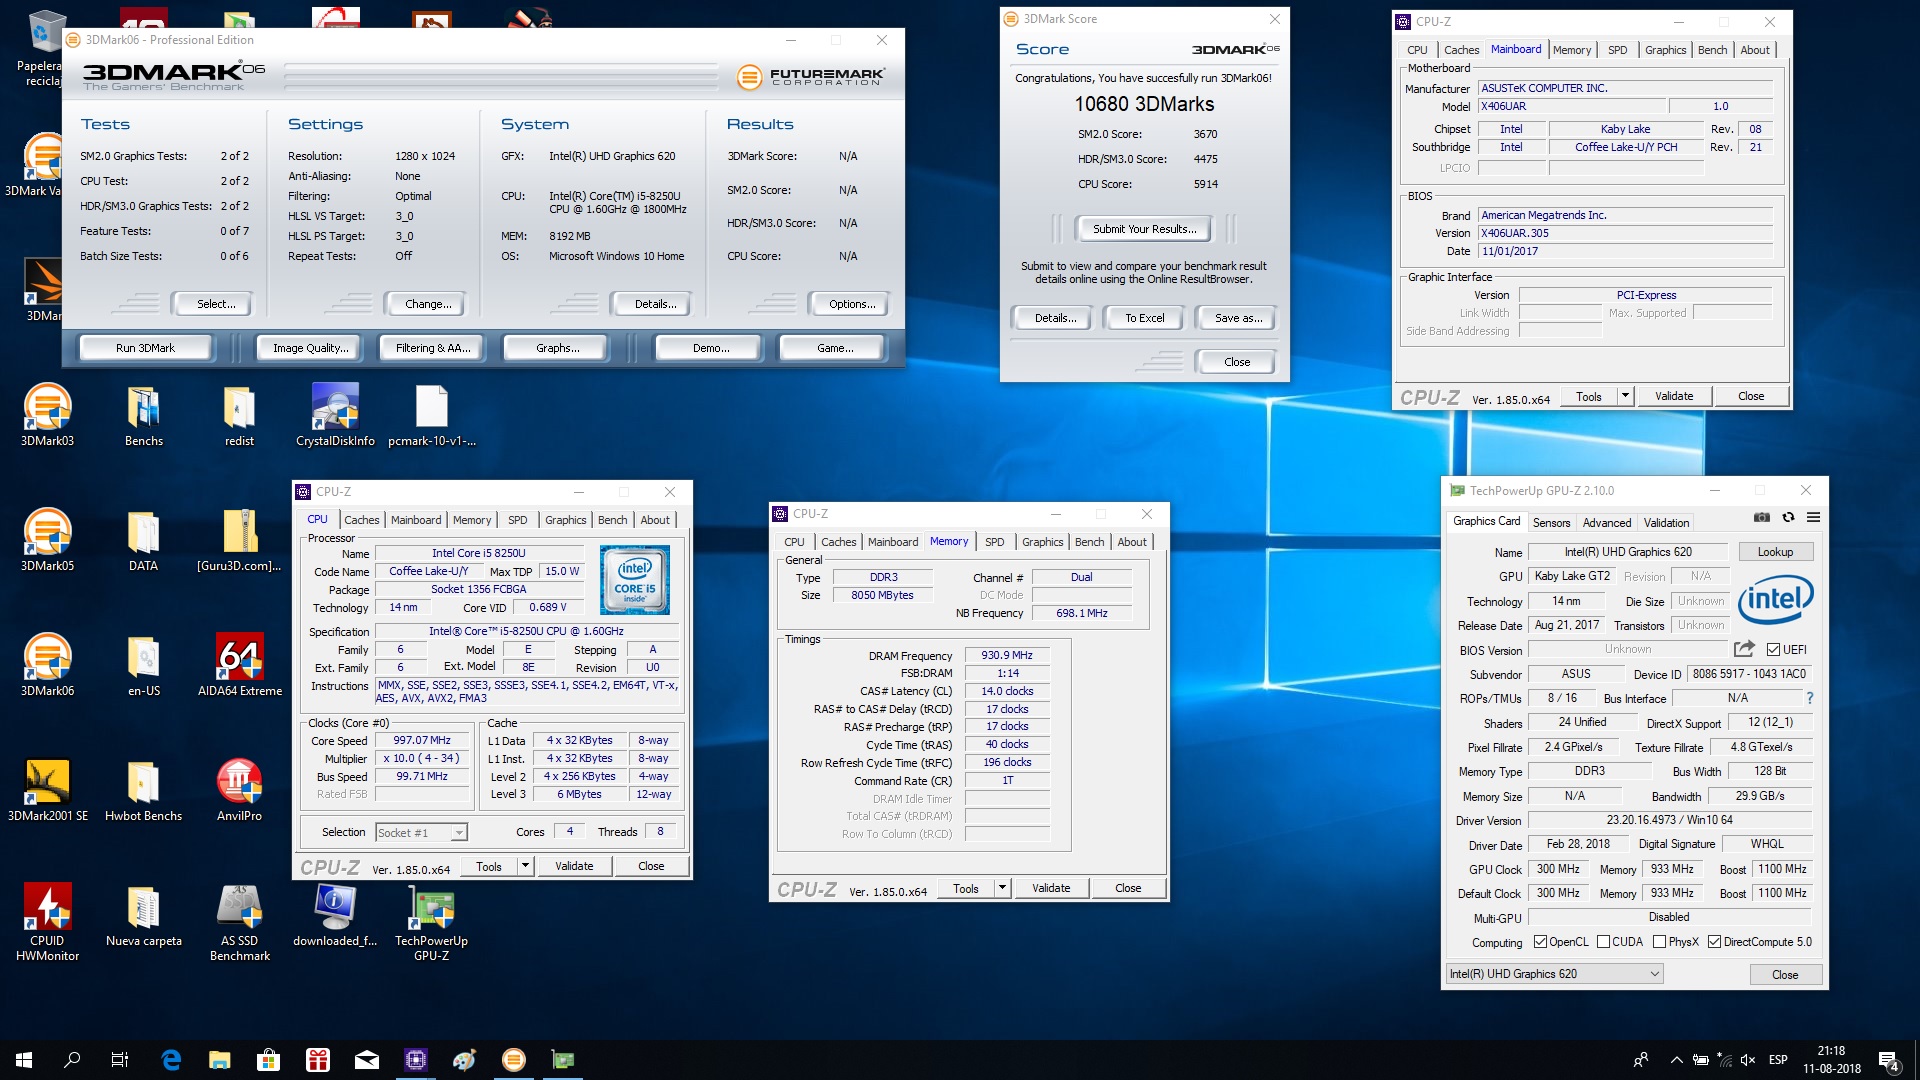Image resolution: width=1920 pixels, height=1080 pixels.
Task: Toggle the DirectCompute 5.0 checkbox in GPU-Z
Action: [1714, 942]
